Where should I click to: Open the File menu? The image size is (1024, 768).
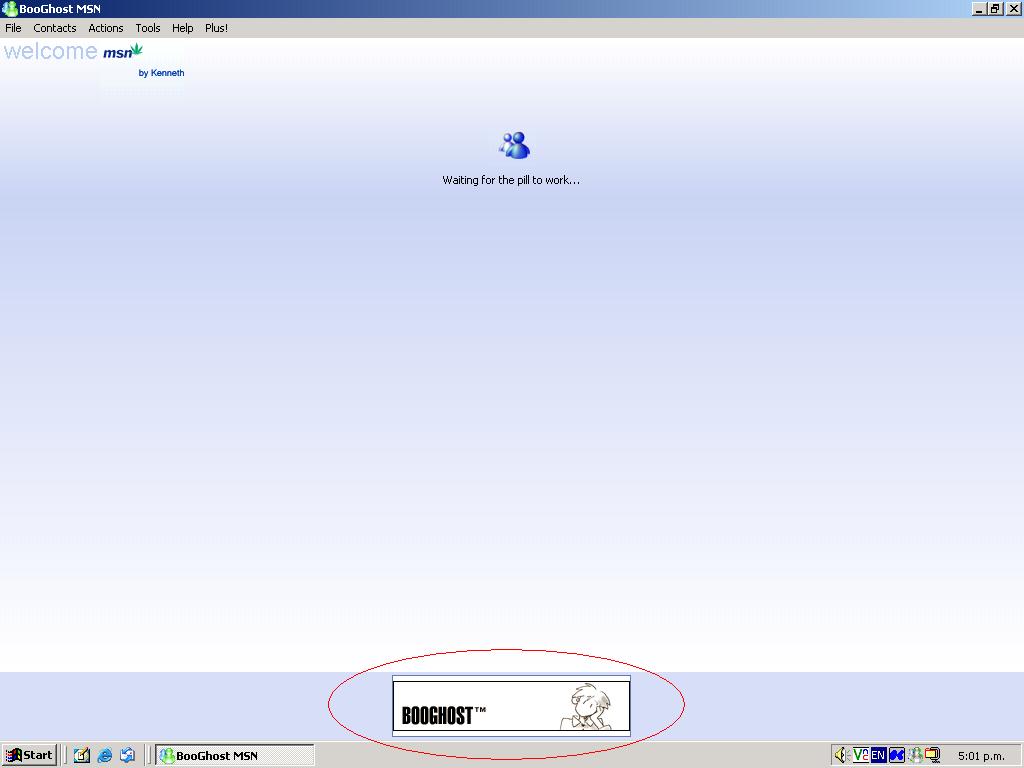(13, 28)
